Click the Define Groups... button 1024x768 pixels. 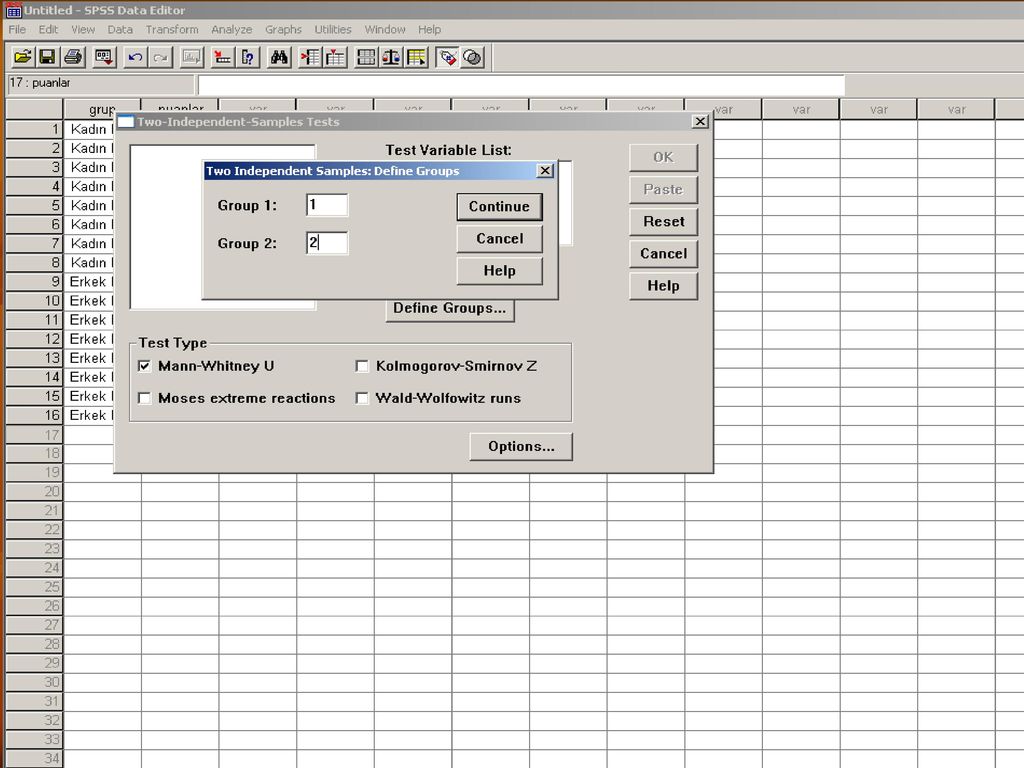449,308
